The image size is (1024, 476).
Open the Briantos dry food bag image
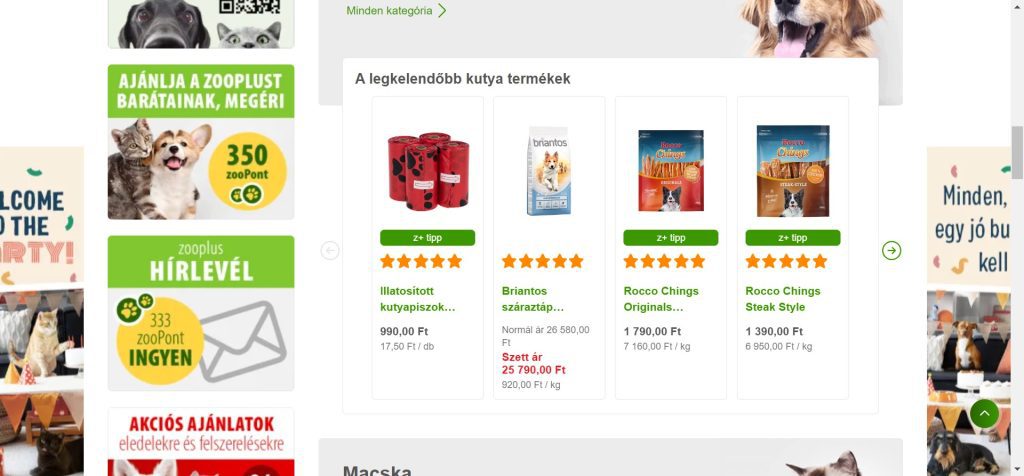coord(549,171)
